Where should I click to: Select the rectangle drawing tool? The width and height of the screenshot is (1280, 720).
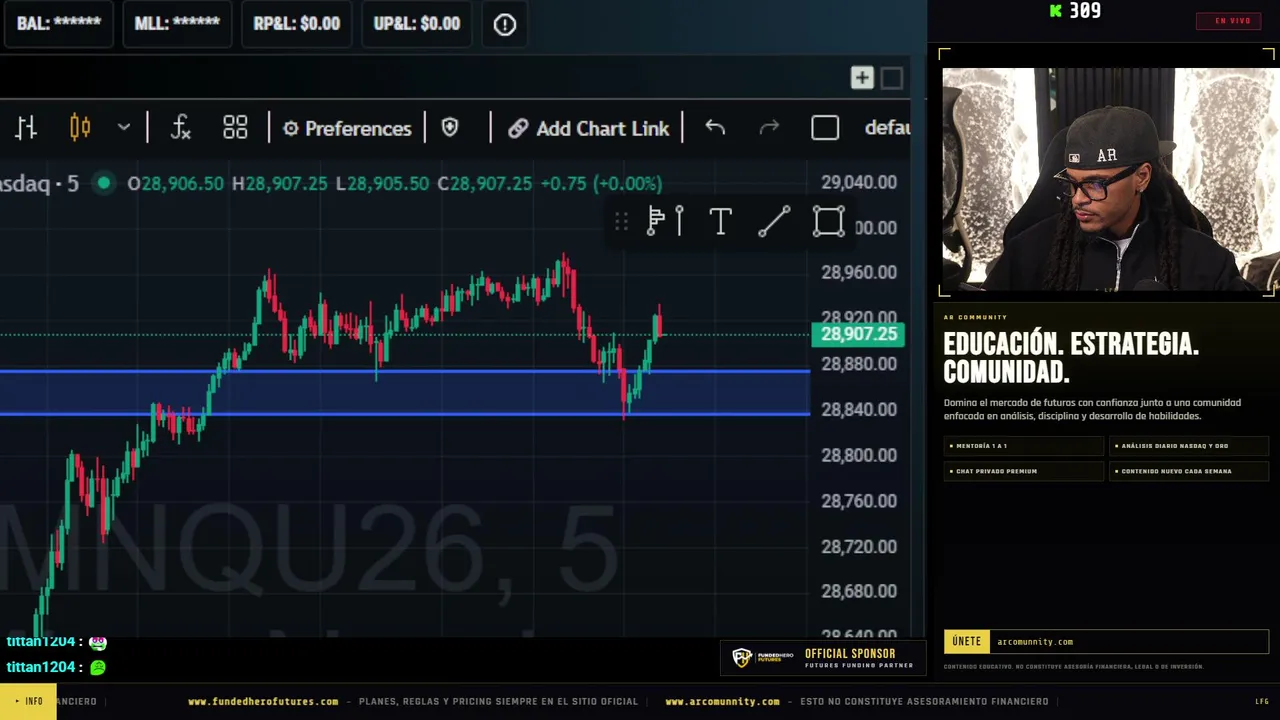[828, 221]
